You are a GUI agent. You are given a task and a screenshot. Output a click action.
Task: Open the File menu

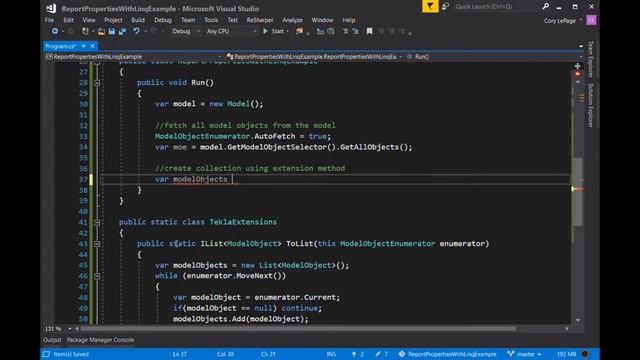tap(49, 20)
